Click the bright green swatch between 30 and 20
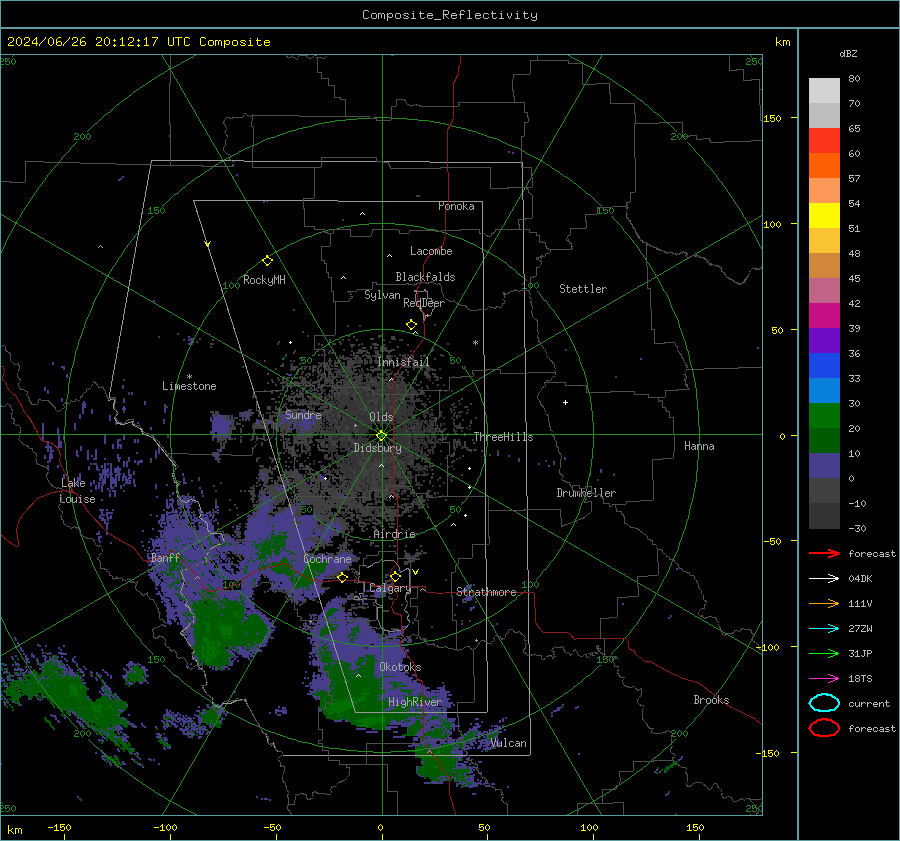 click(824, 416)
